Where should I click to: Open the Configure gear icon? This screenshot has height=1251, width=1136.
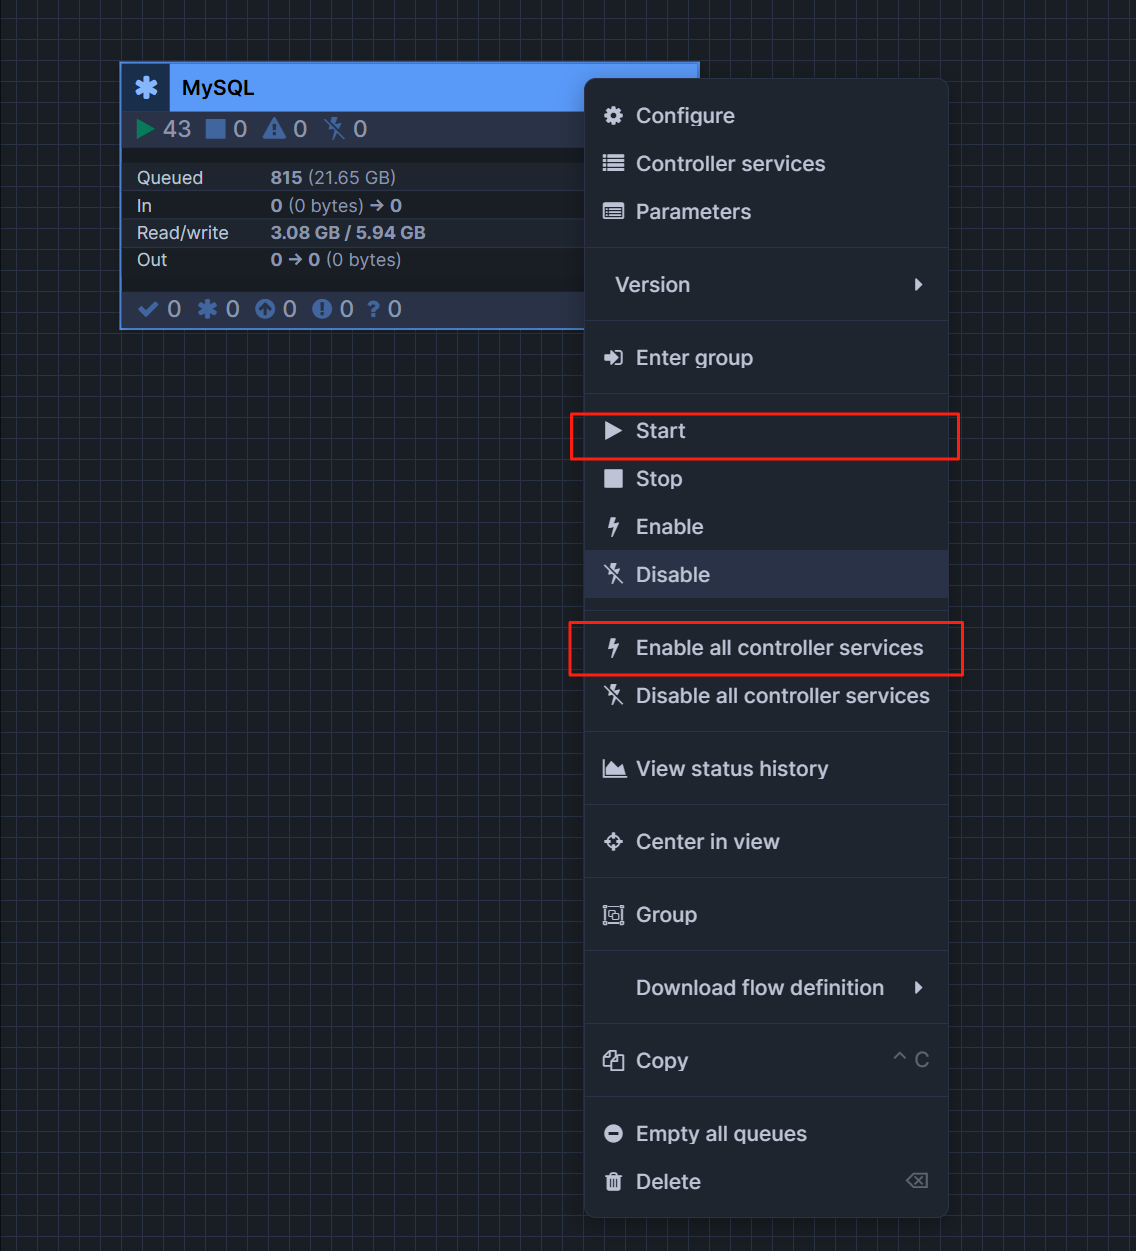(x=613, y=115)
